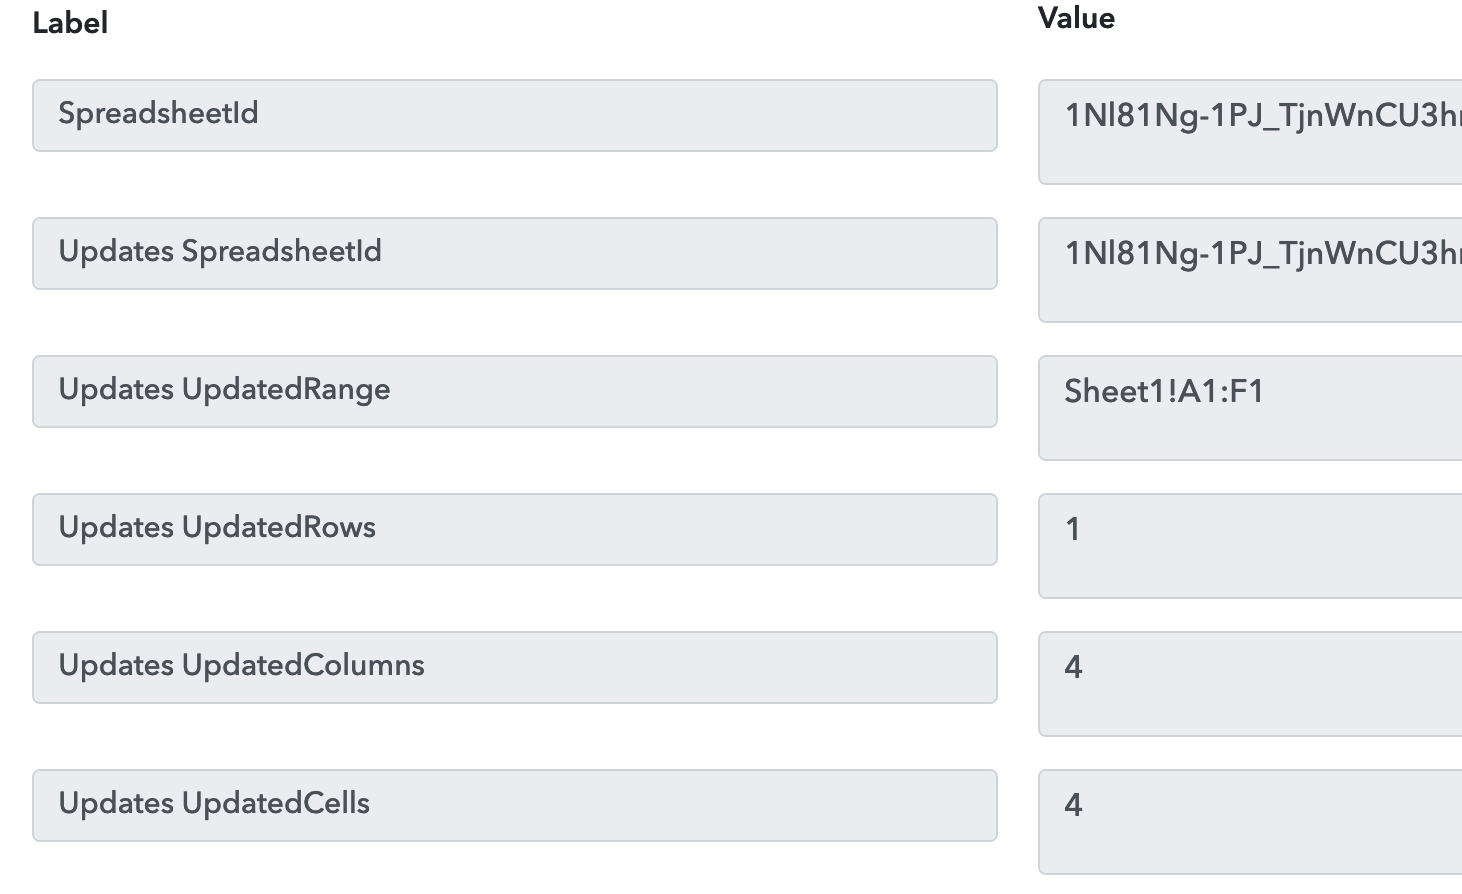Viewport: 1462px width, 894px height.
Task: Focus the Updates UpdatedCells label field
Action: 514,805
